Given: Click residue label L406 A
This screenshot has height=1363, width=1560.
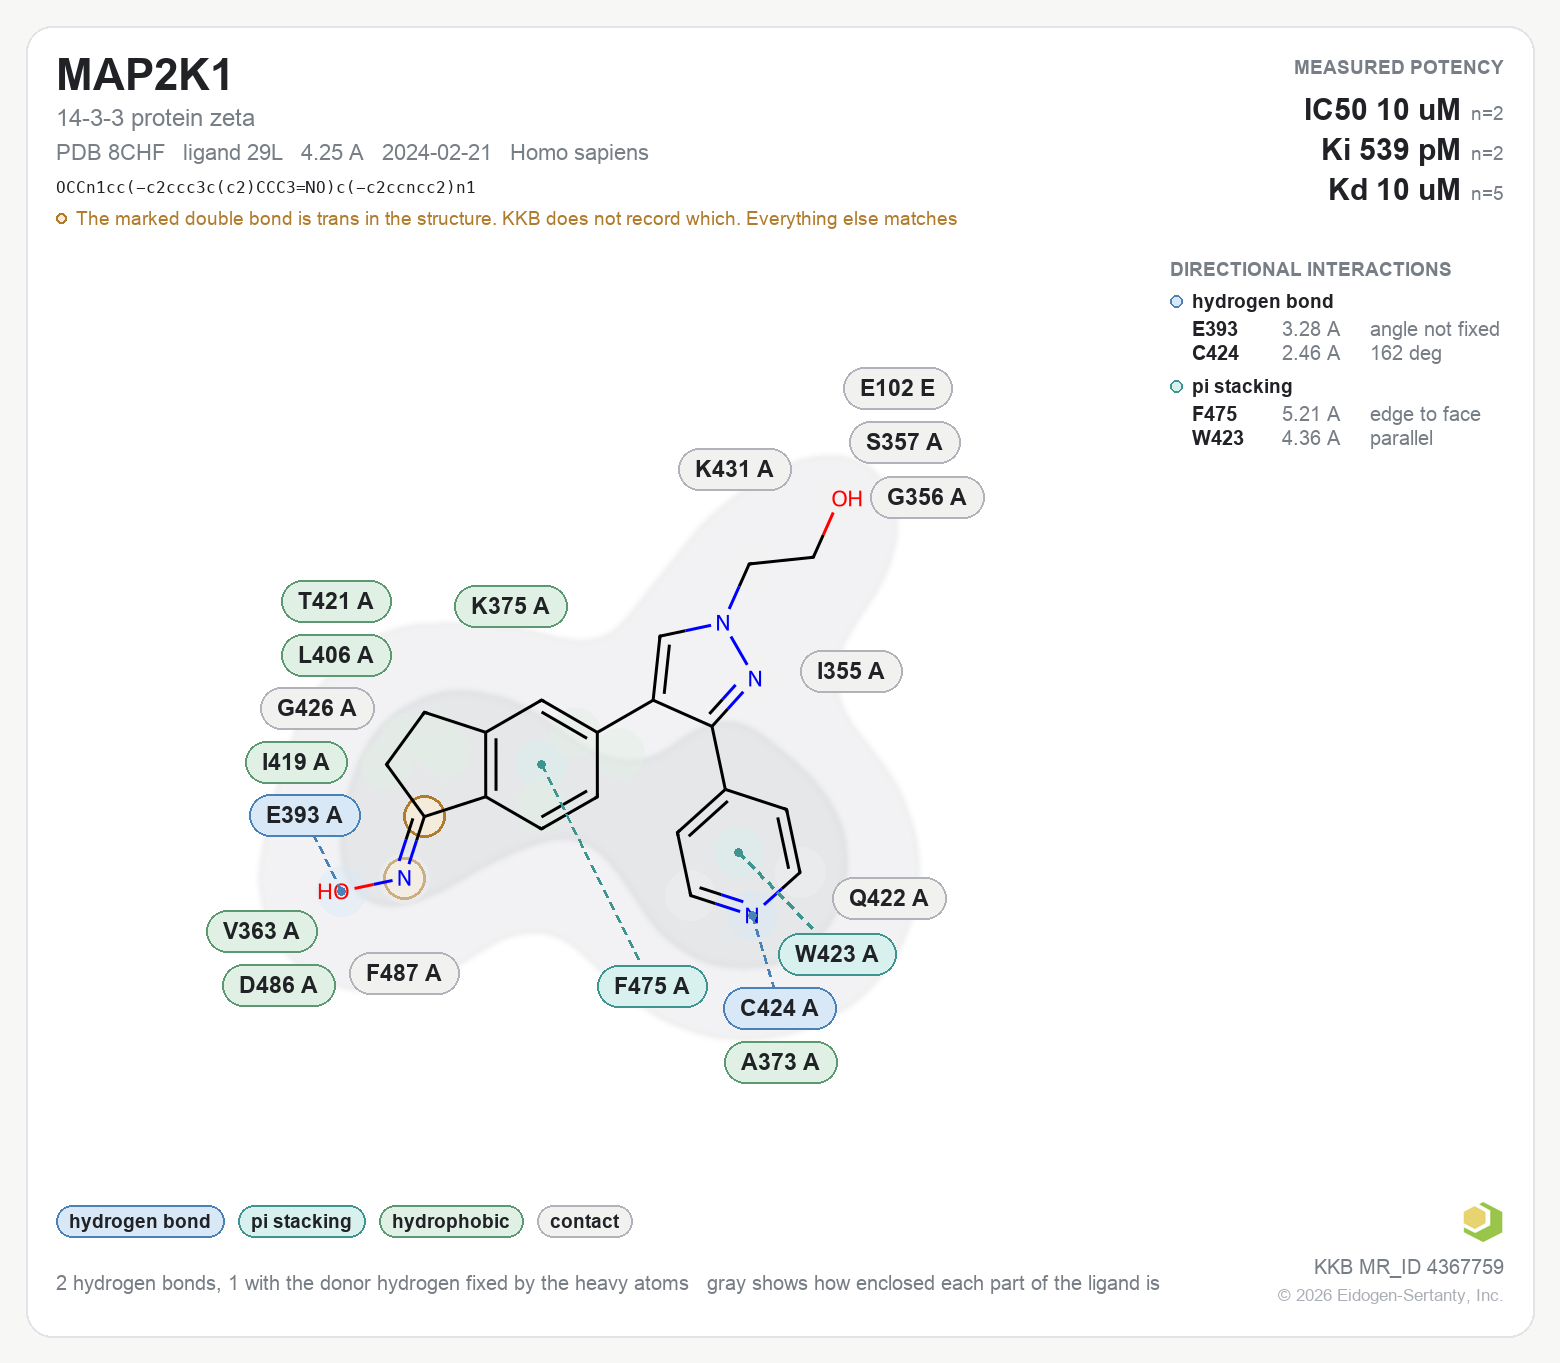Looking at the screenshot, I should point(336,655).
